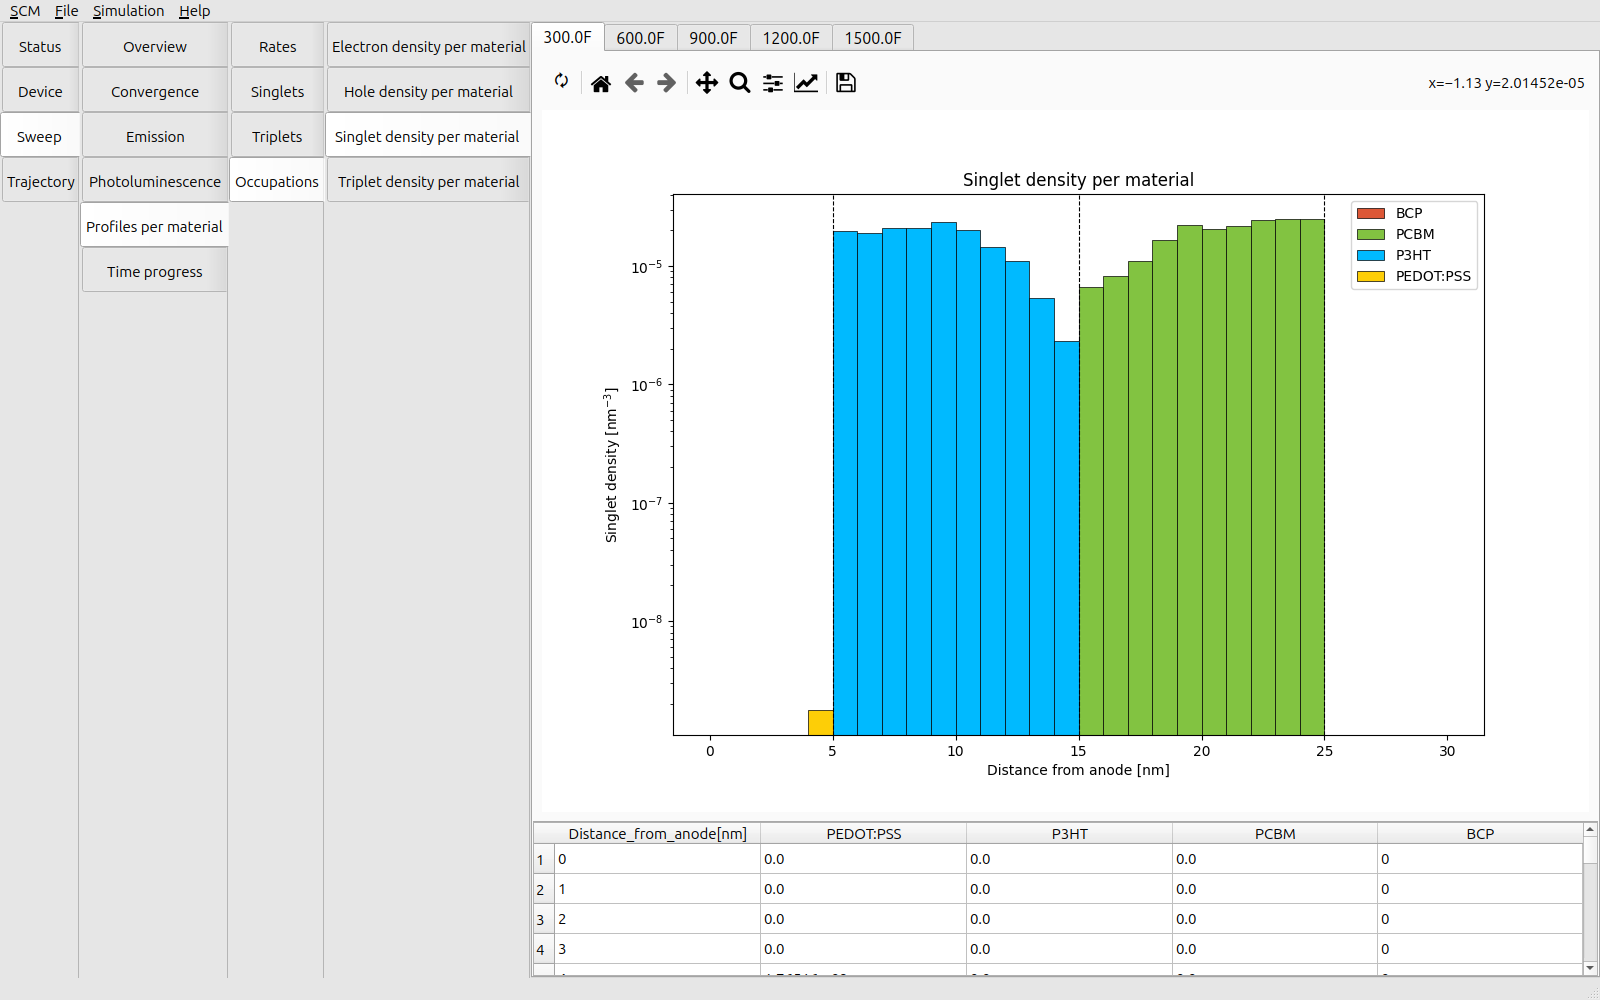Image resolution: width=1600 pixels, height=1000 pixels.
Task: Open the Rates tab
Action: 277,46
